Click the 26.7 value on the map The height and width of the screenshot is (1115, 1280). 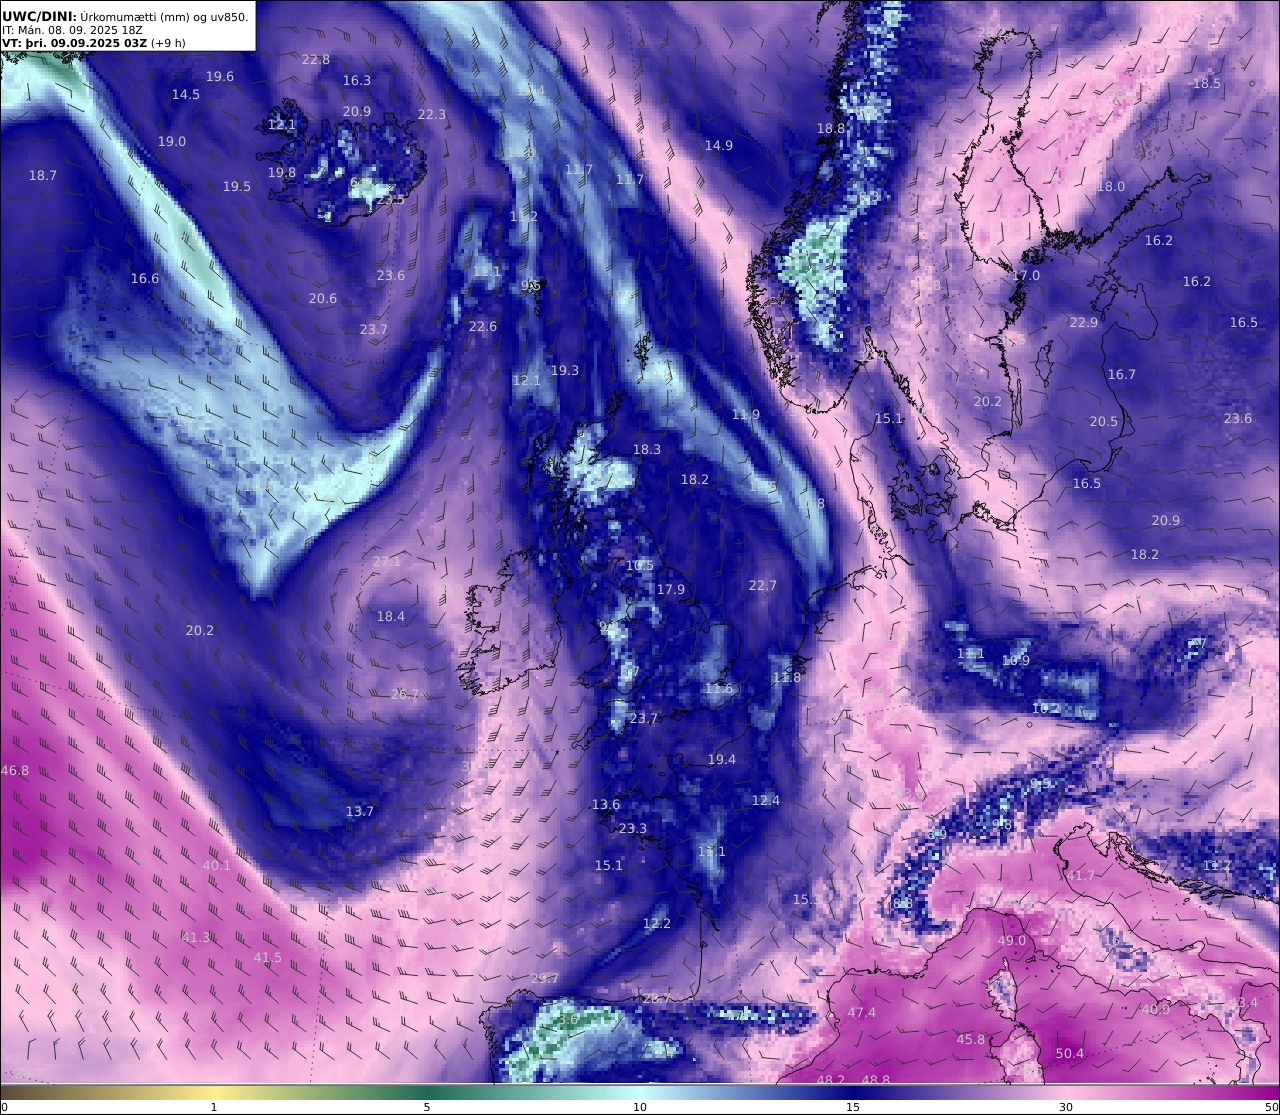(x=405, y=693)
